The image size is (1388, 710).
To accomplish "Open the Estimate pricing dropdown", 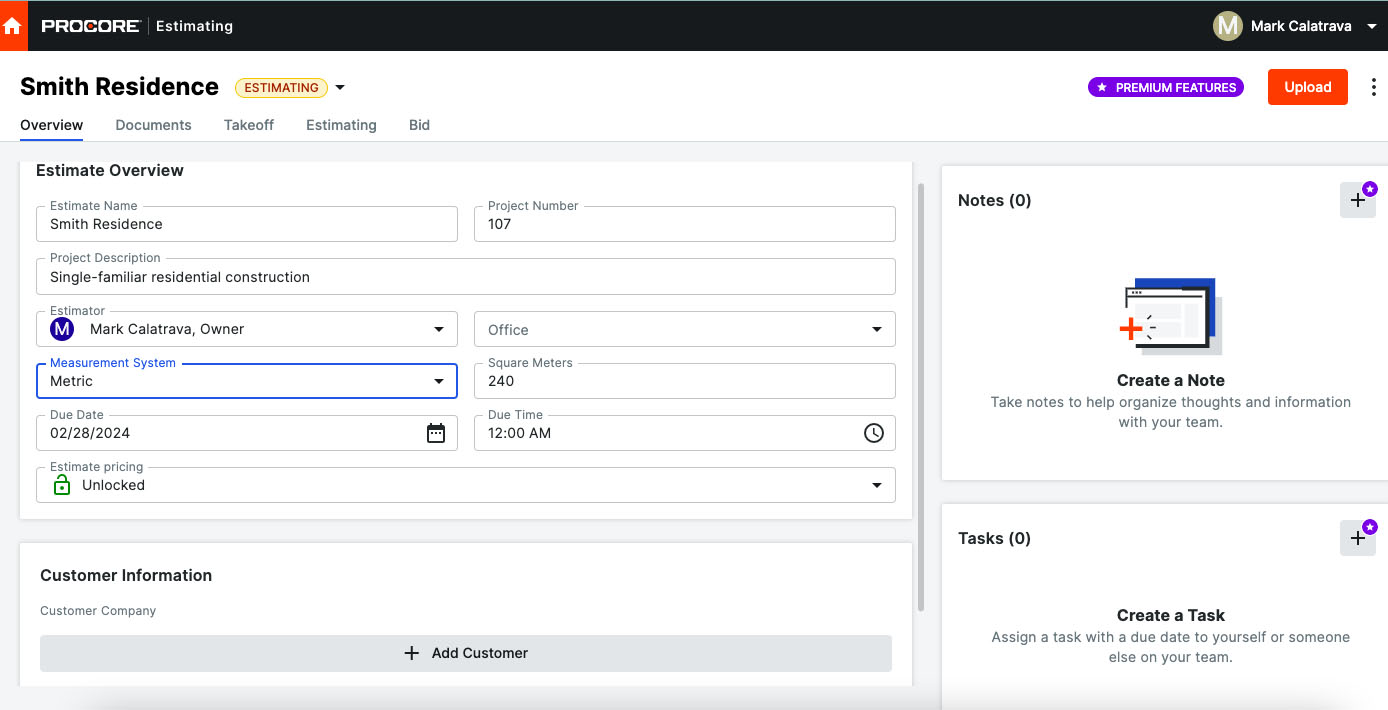I will pyautogui.click(x=876, y=485).
